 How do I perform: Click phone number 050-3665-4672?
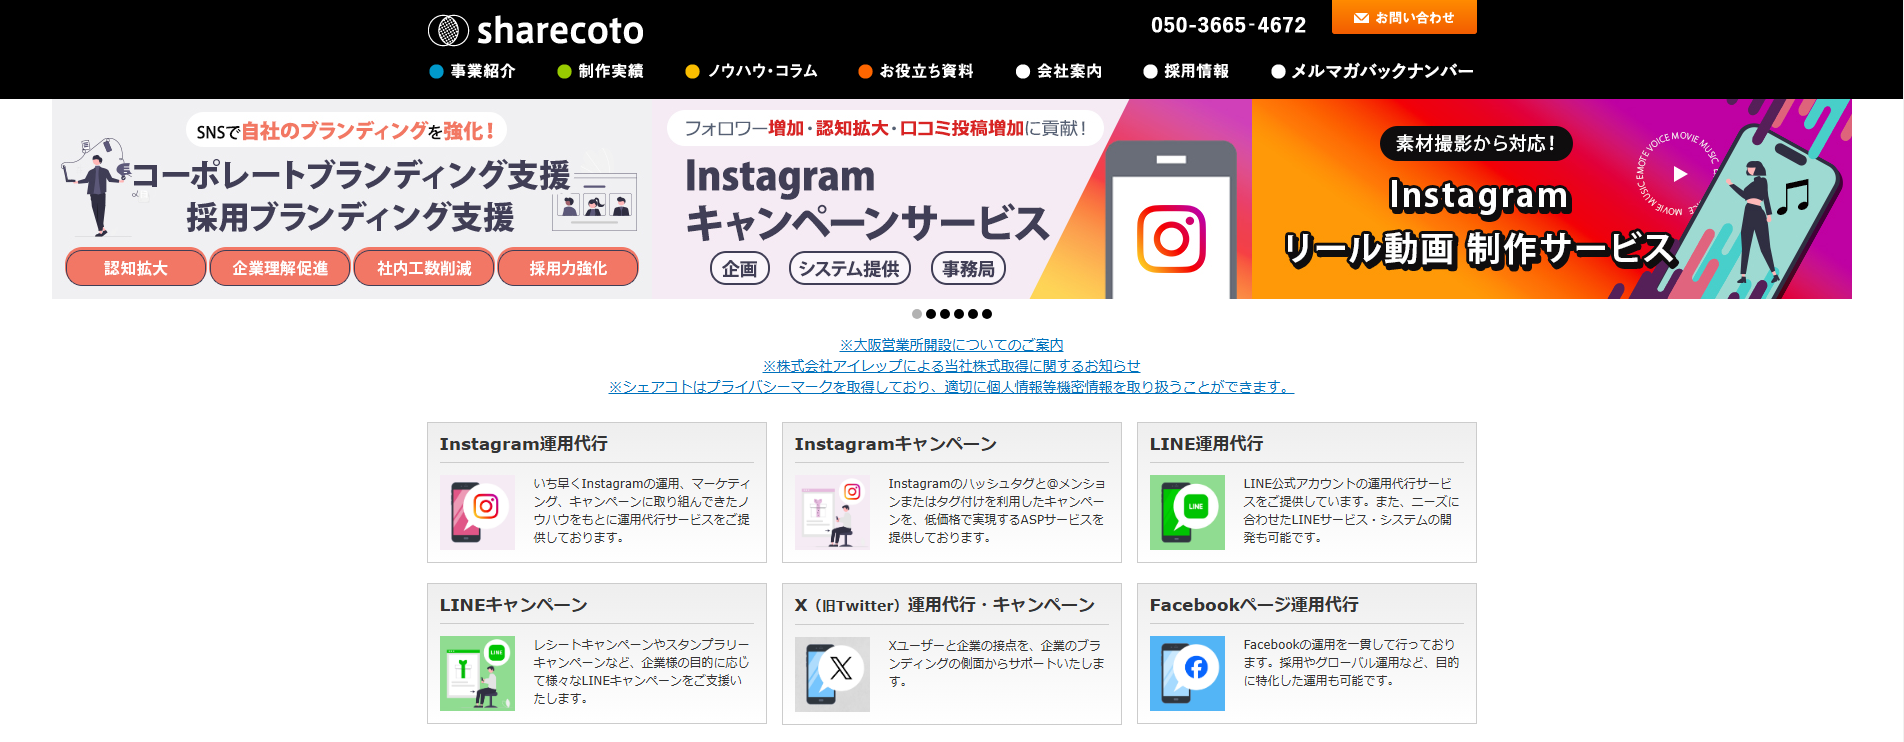coord(1228,25)
